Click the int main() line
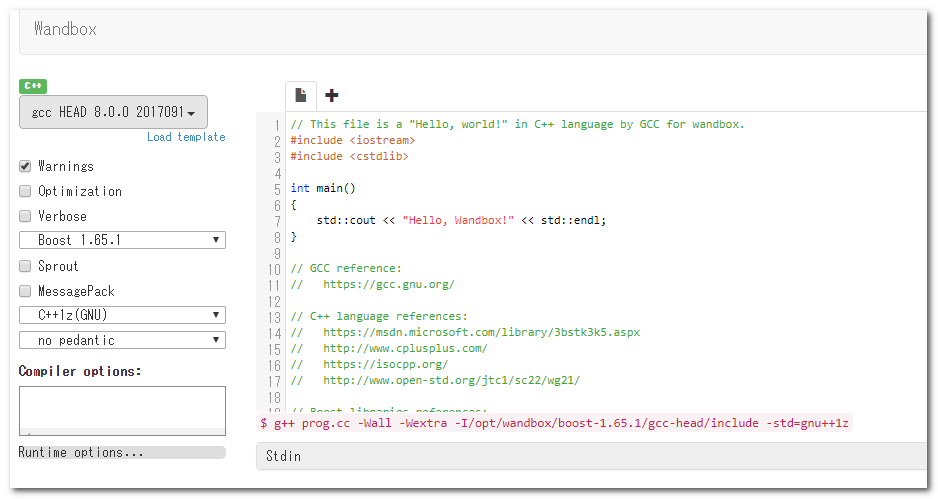The height and width of the screenshot is (499, 938). (323, 188)
